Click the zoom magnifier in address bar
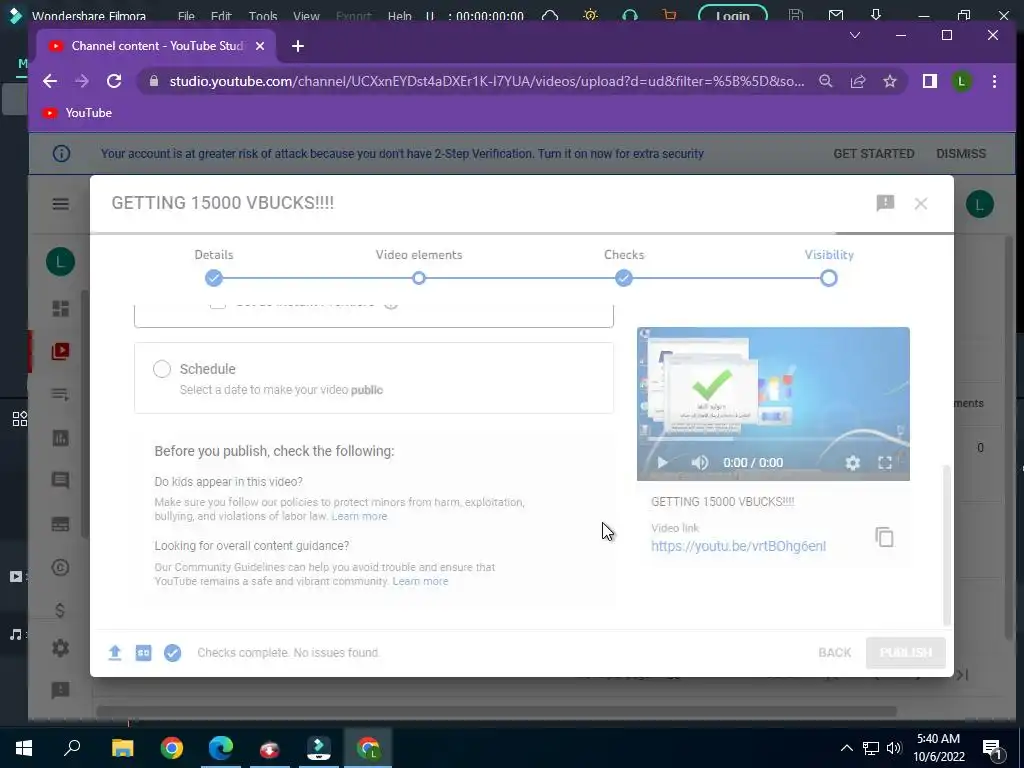Image resolution: width=1024 pixels, height=768 pixels. (825, 81)
